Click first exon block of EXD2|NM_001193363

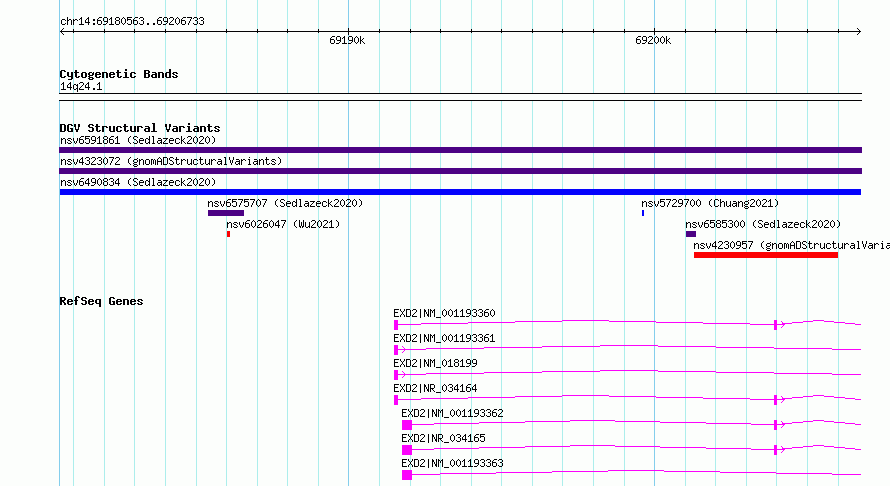tap(407, 475)
